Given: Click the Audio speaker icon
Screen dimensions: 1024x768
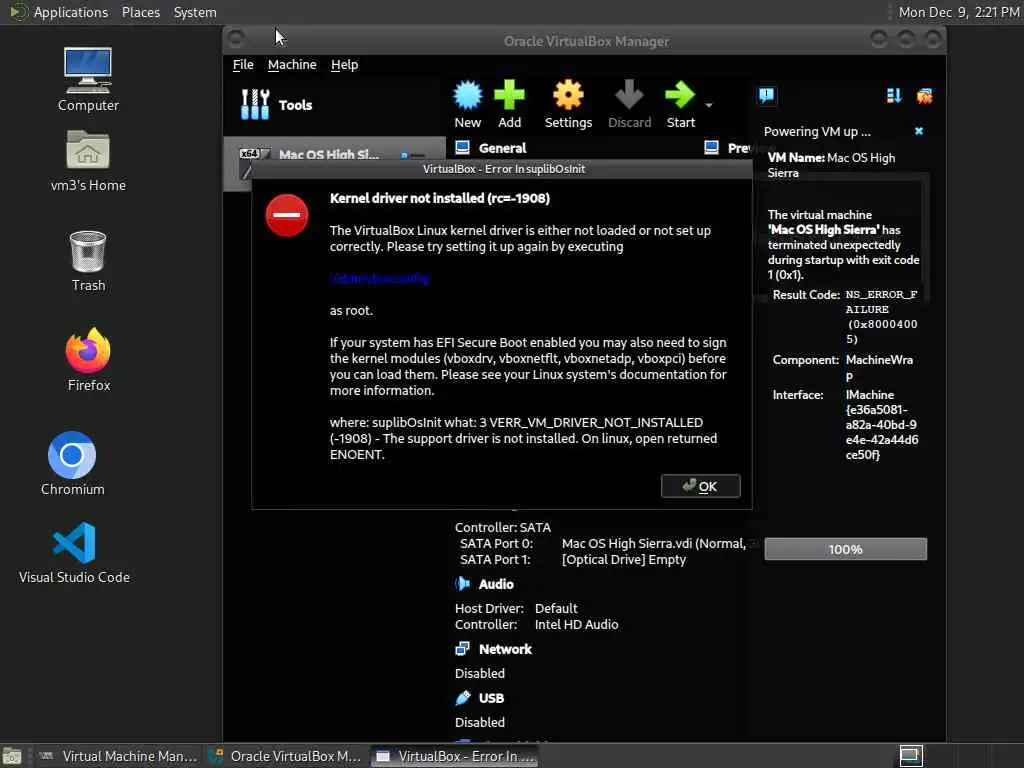Looking at the screenshot, I should 462,584.
